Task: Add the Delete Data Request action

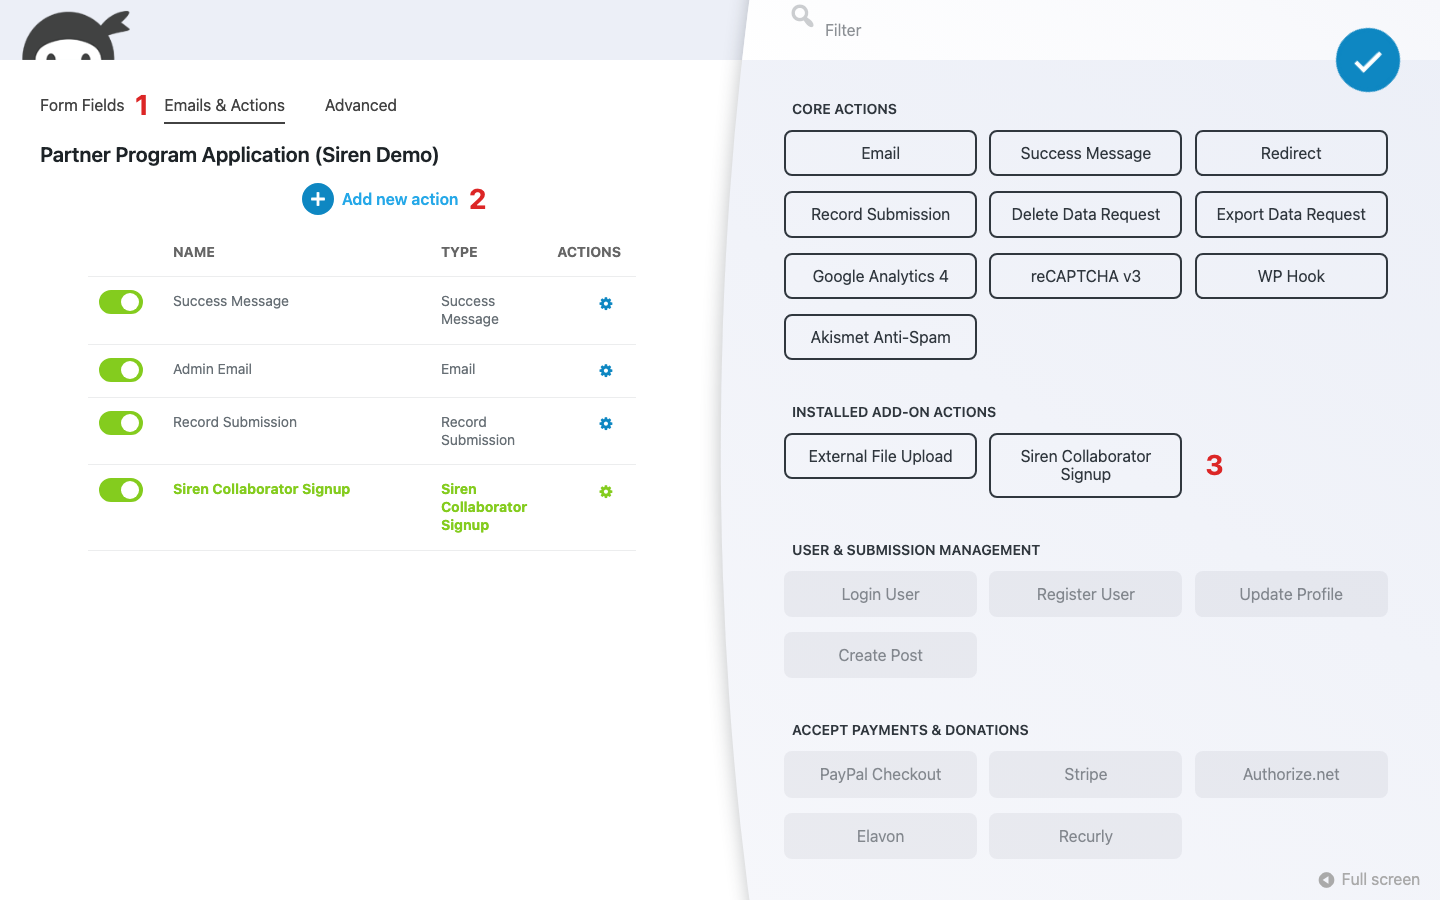Action: 1085,214
